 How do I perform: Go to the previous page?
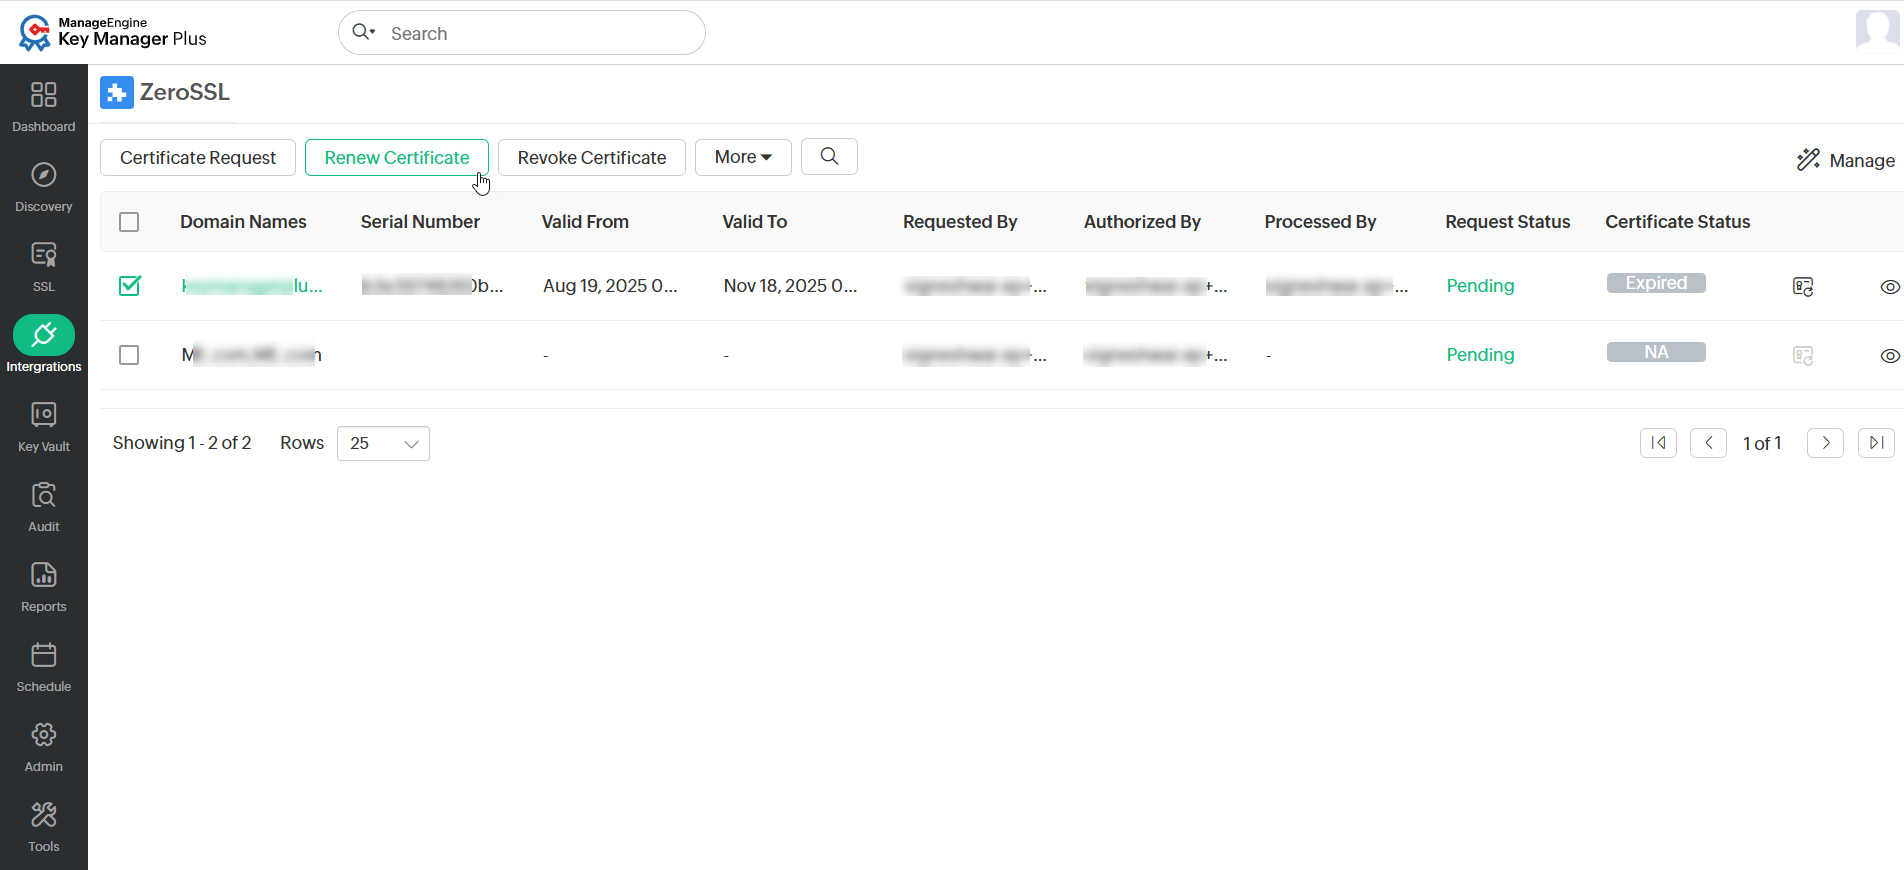1708,443
